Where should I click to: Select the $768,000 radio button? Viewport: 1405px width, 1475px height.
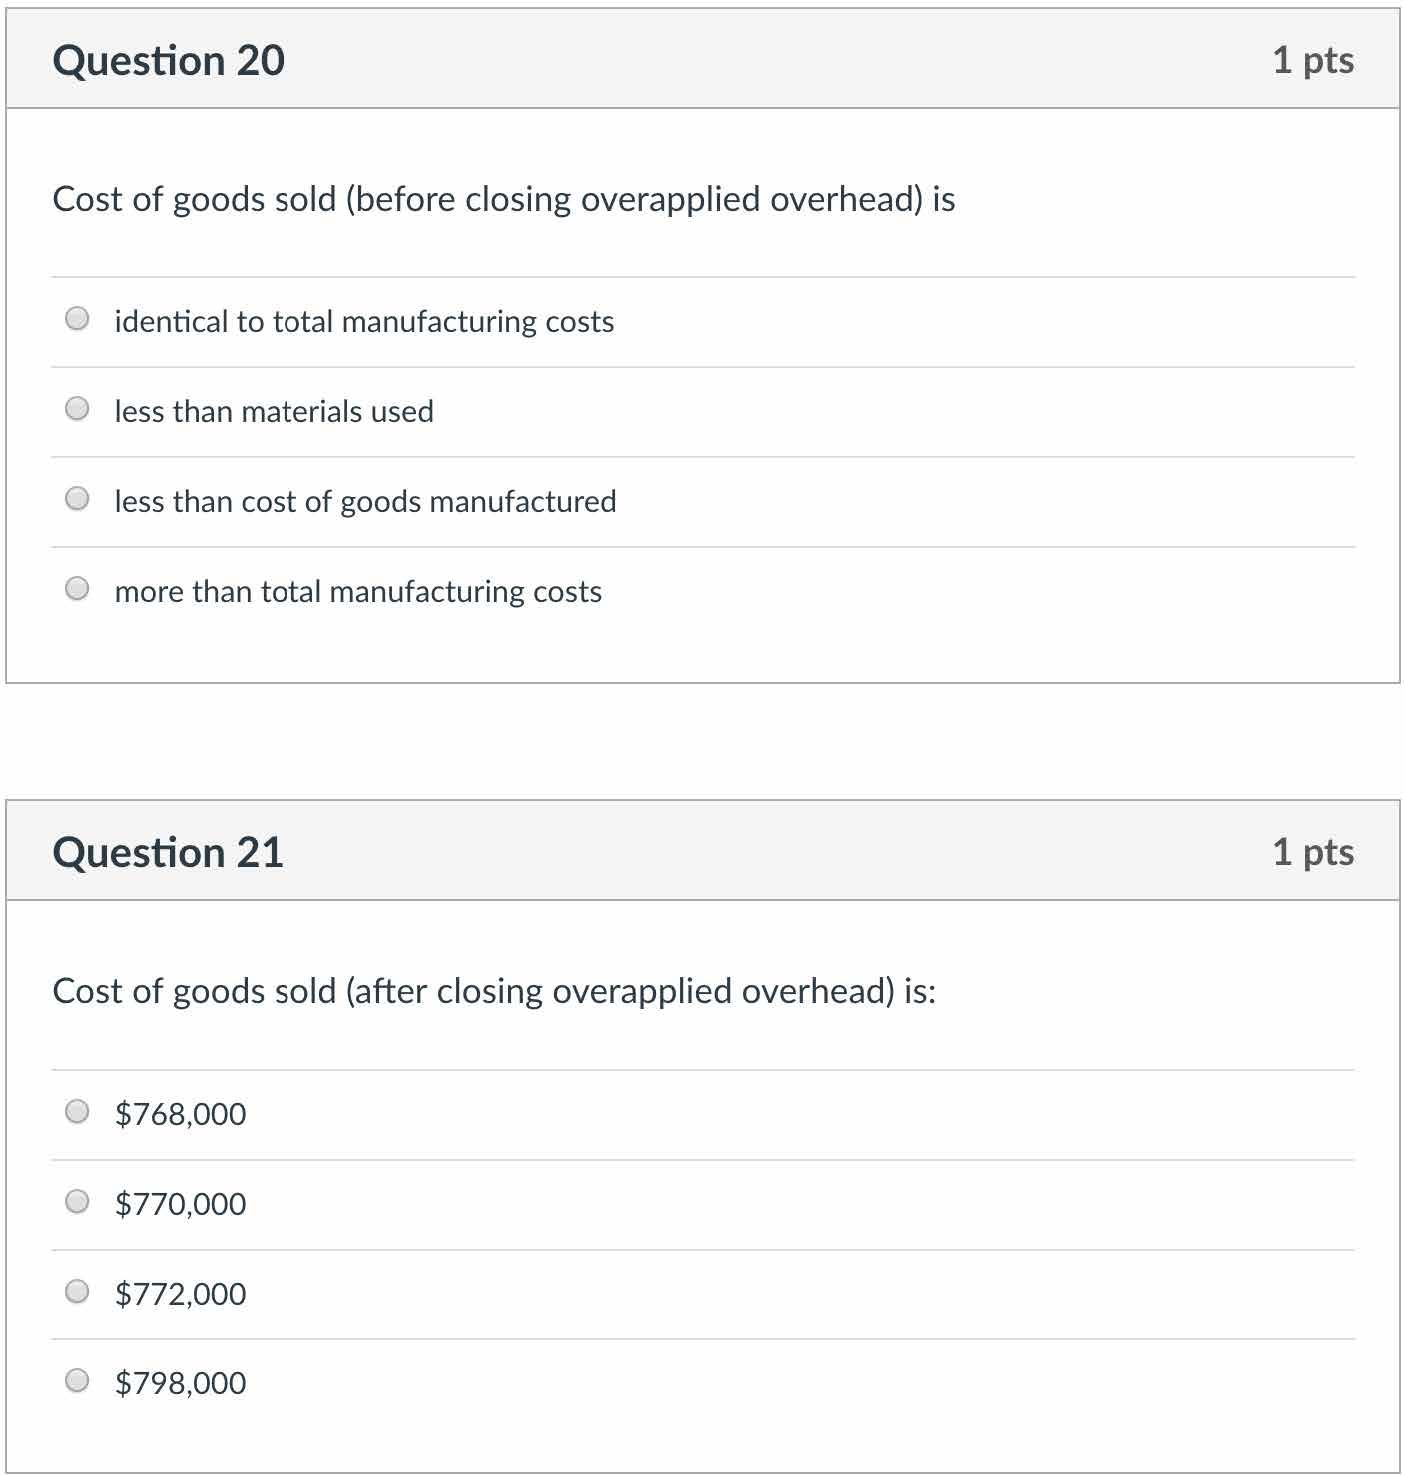[x=77, y=1112]
